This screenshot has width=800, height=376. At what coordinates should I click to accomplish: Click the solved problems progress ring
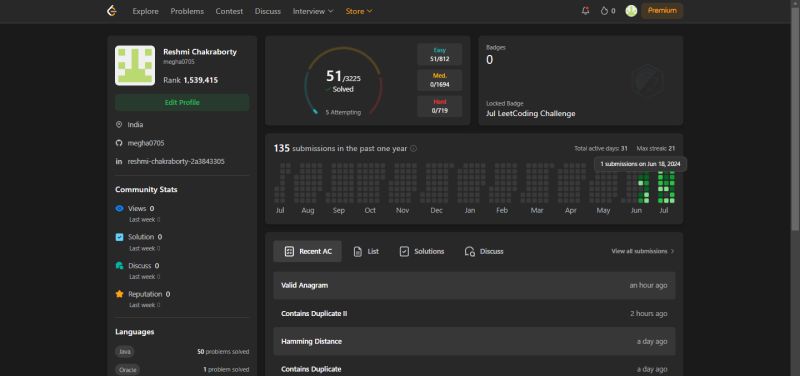[343, 81]
